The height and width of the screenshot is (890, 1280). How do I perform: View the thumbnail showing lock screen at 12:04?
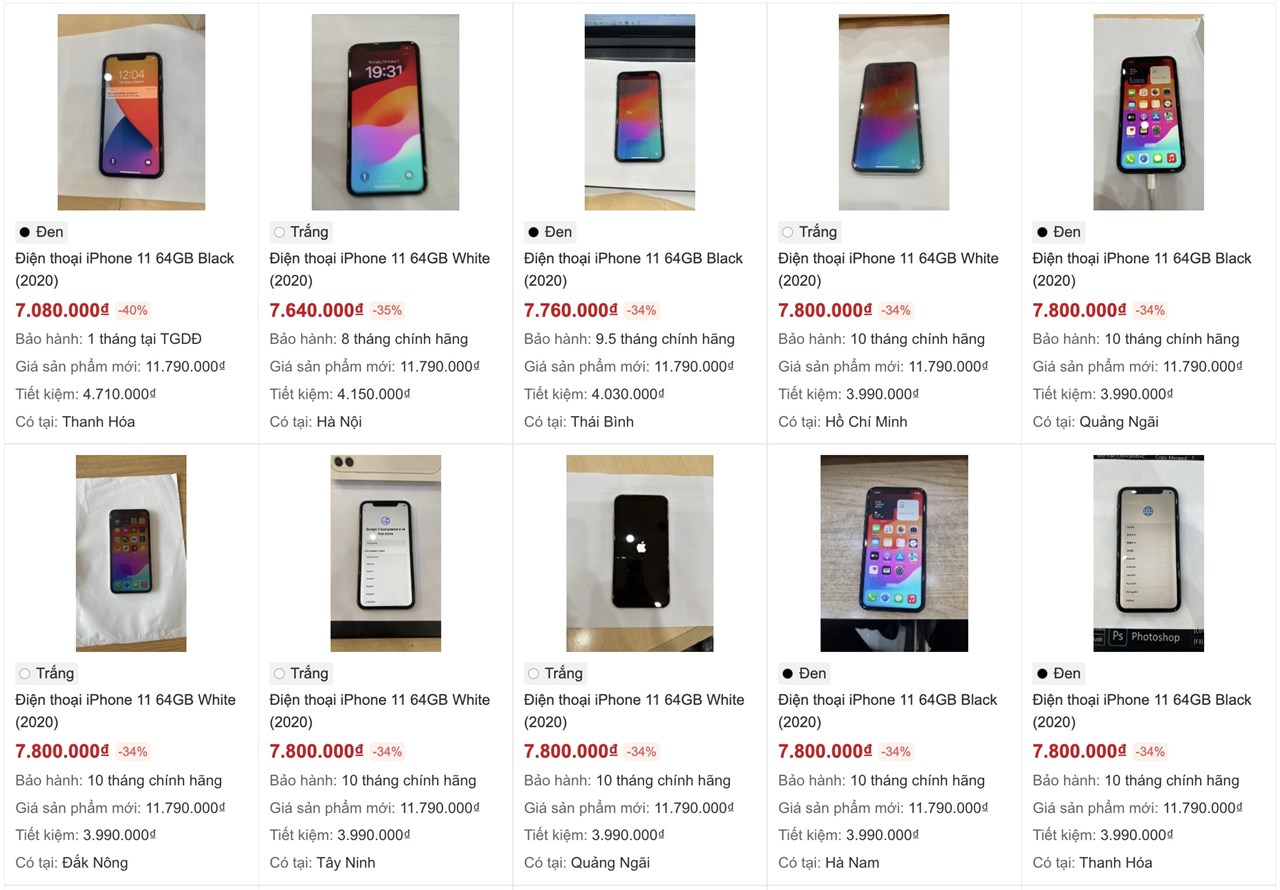(x=131, y=112)
